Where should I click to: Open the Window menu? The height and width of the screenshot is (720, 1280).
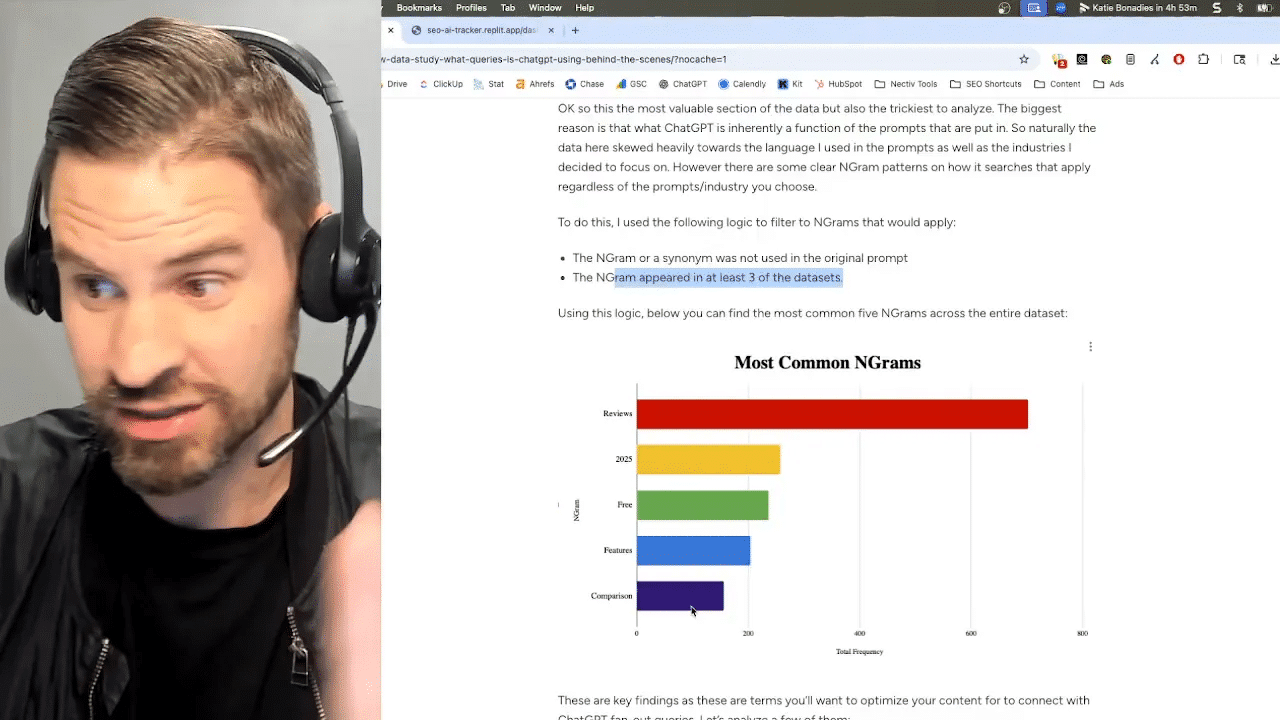(545, 7)
